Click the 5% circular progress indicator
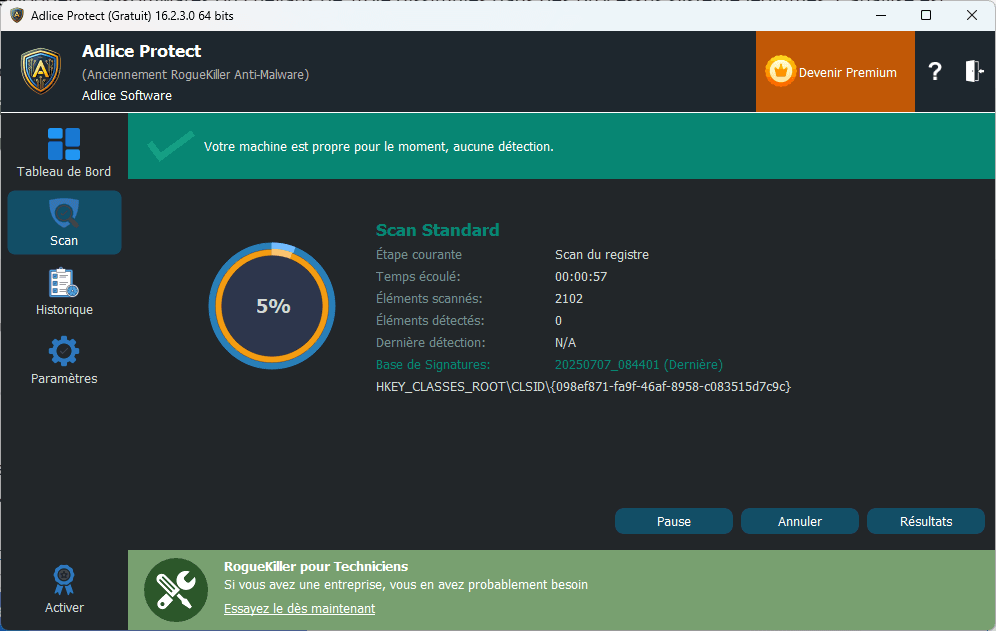The width and height of the screenshot is (996, 631). 272,306
